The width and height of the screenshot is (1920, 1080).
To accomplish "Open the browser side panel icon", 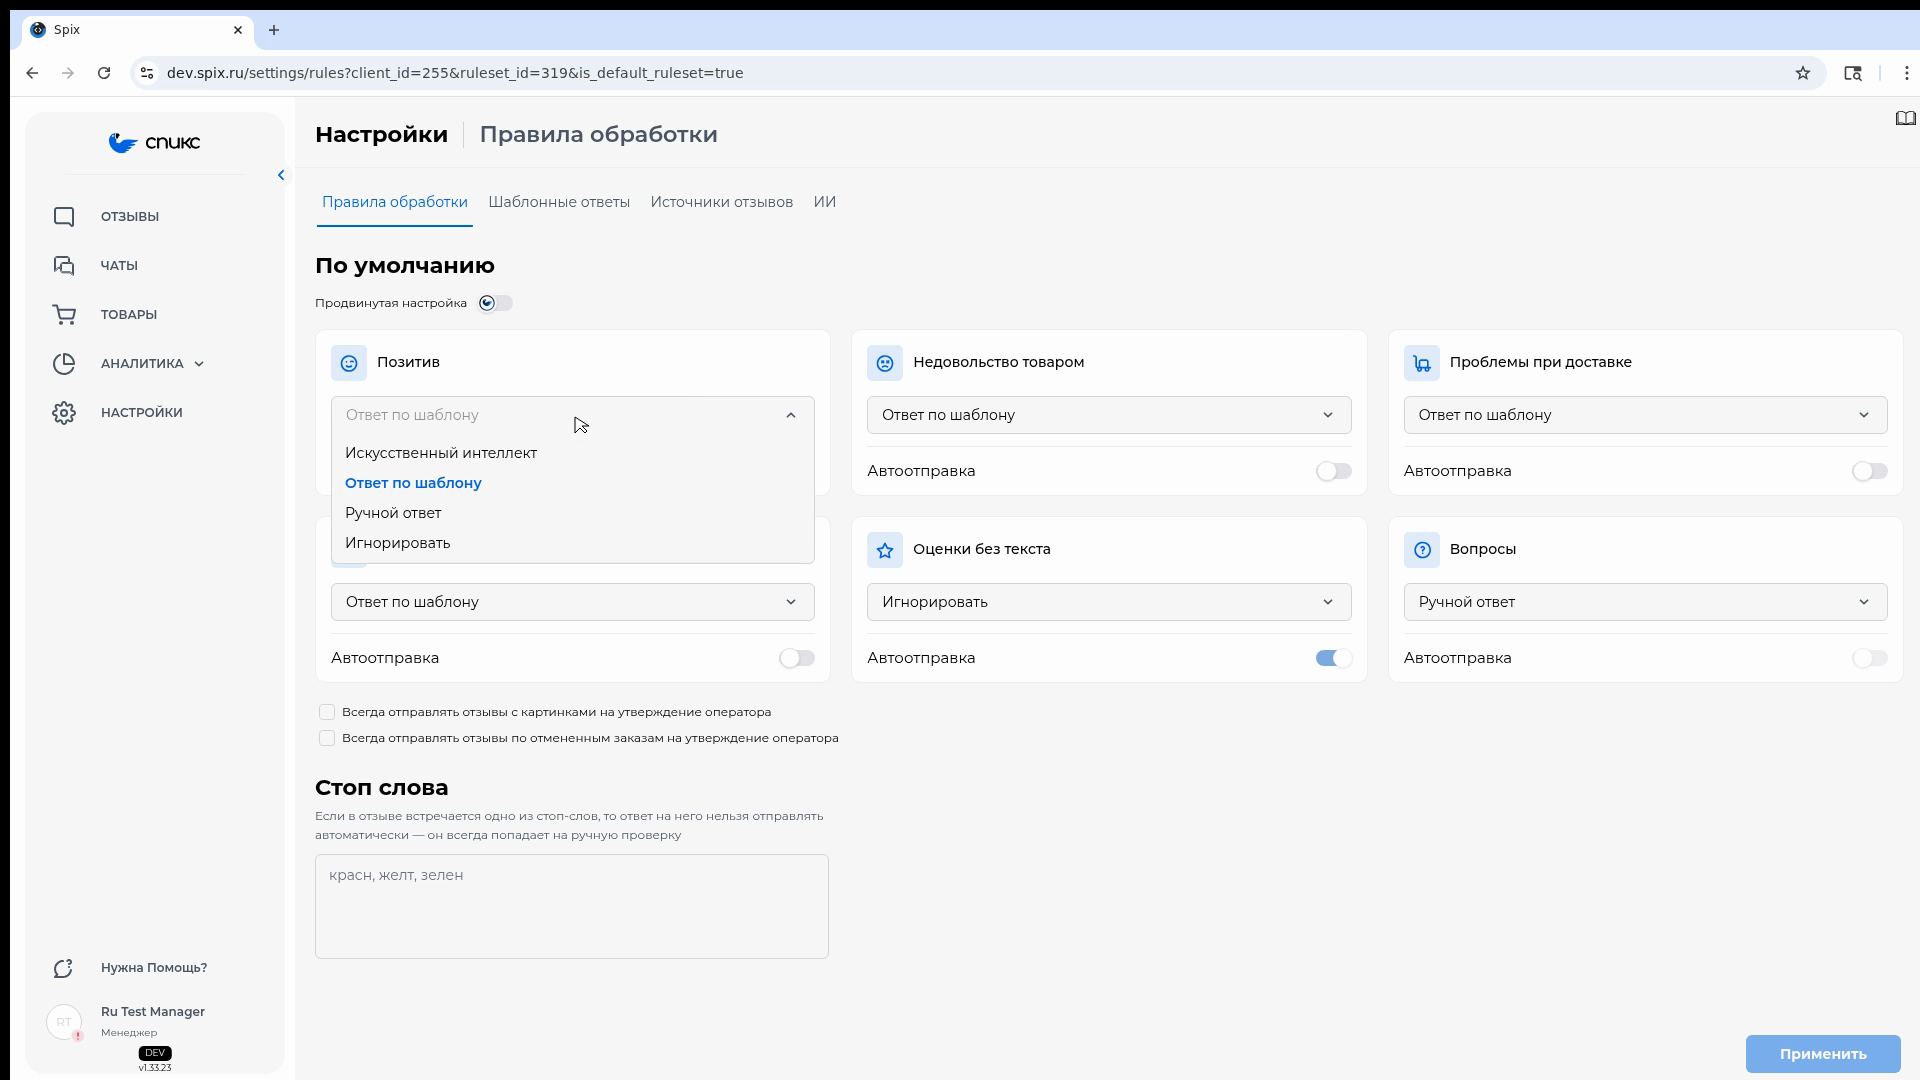I will click(1853, 73).
